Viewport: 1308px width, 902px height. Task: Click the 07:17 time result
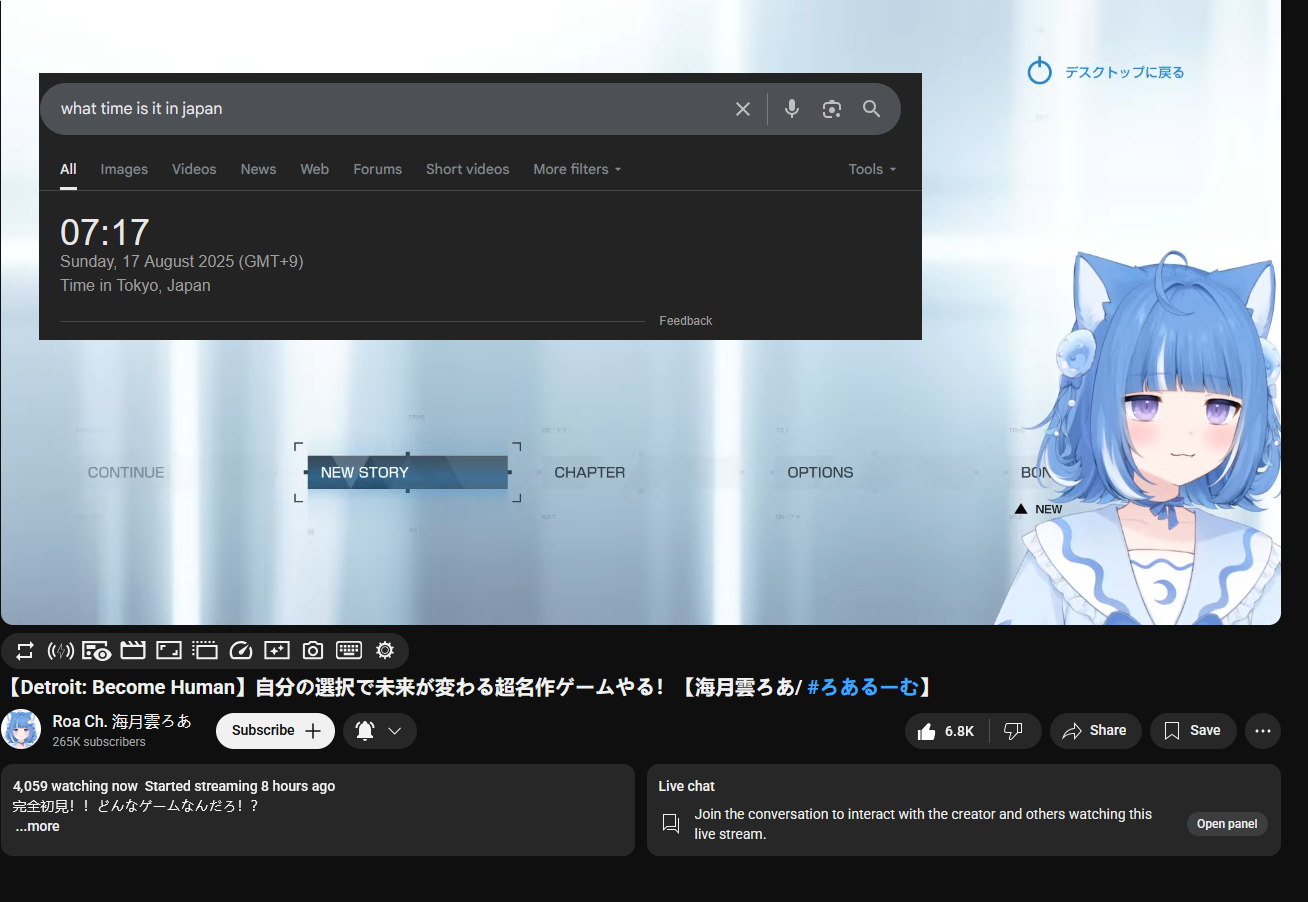(104, 232)
